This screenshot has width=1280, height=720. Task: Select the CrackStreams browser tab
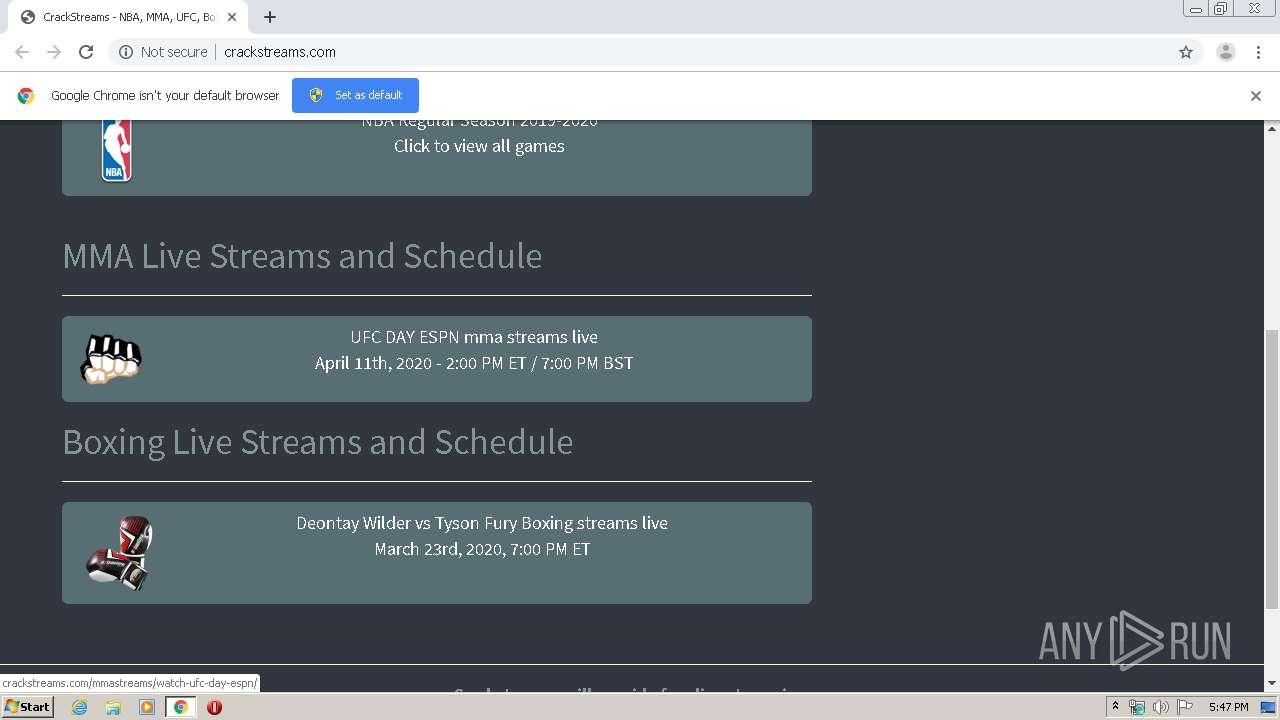click(127, 17)
